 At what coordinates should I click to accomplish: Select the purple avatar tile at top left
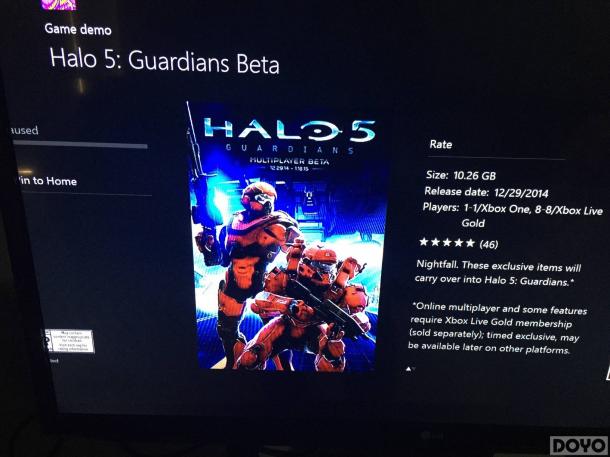click(x=59, y=4)
